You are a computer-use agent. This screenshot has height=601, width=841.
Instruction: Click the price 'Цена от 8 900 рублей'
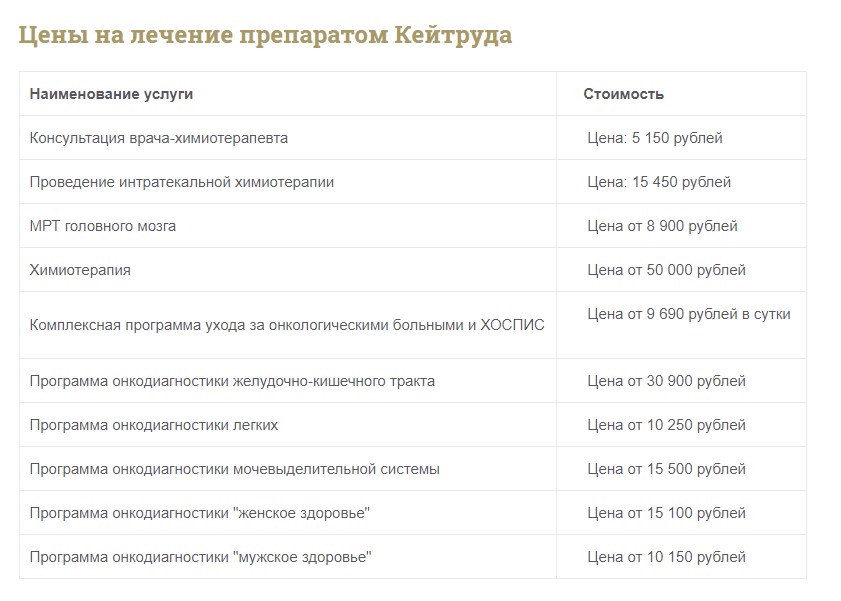coord(662,226)
